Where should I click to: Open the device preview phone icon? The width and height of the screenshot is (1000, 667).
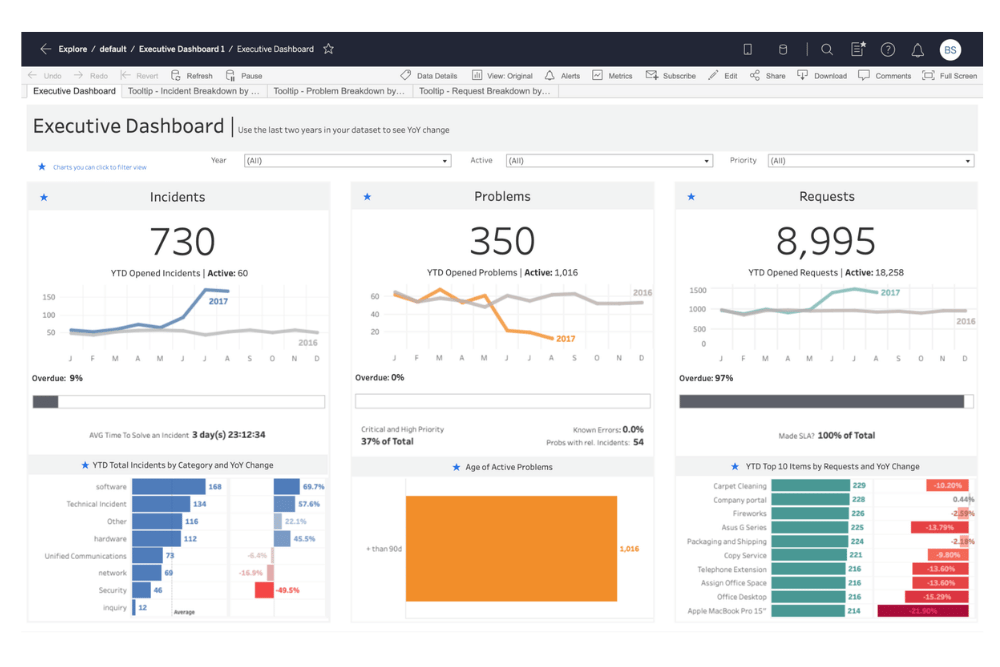click(x=747, y=49)
